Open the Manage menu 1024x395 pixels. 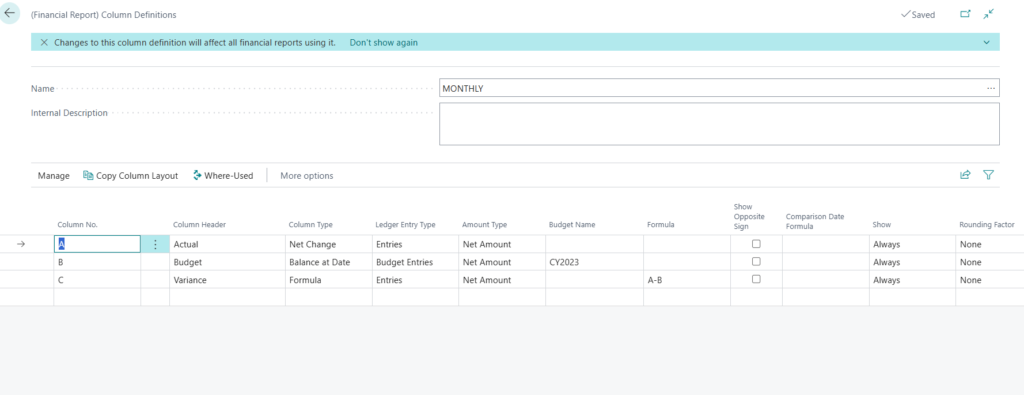(x=54, y=176)
